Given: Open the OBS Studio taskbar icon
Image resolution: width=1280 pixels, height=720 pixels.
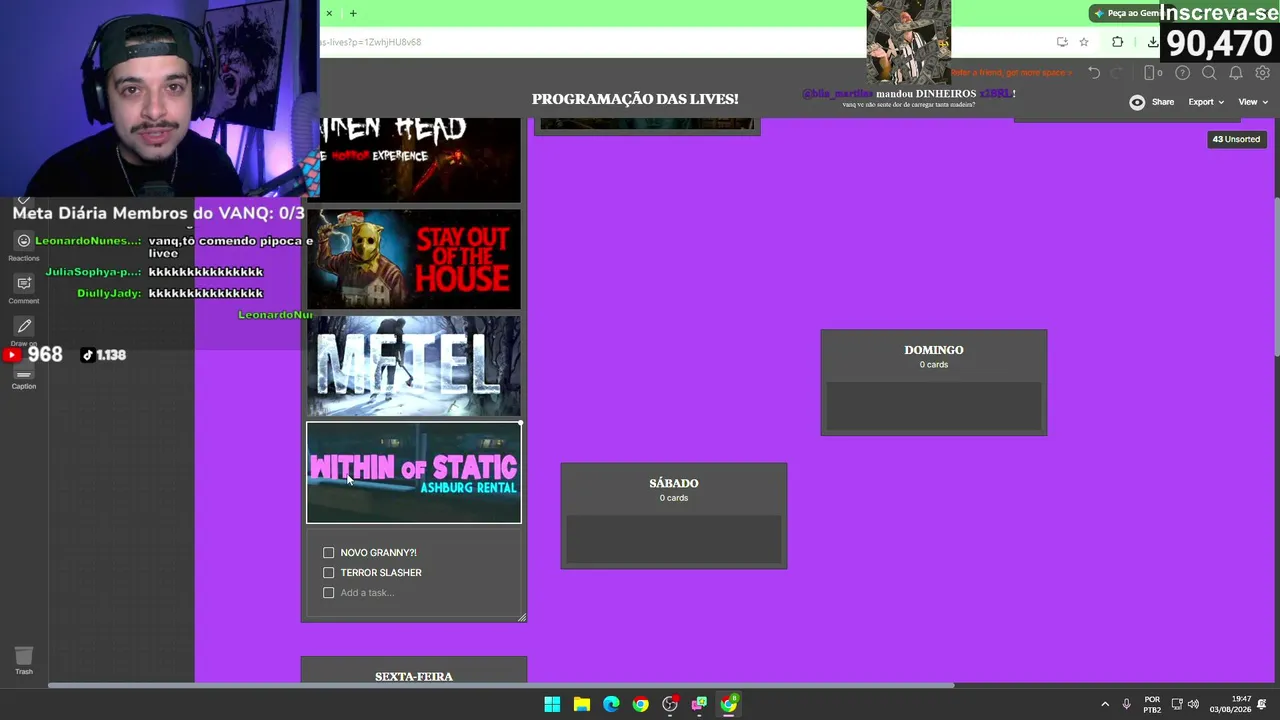Looking at the screenshot, I should 670,704.
